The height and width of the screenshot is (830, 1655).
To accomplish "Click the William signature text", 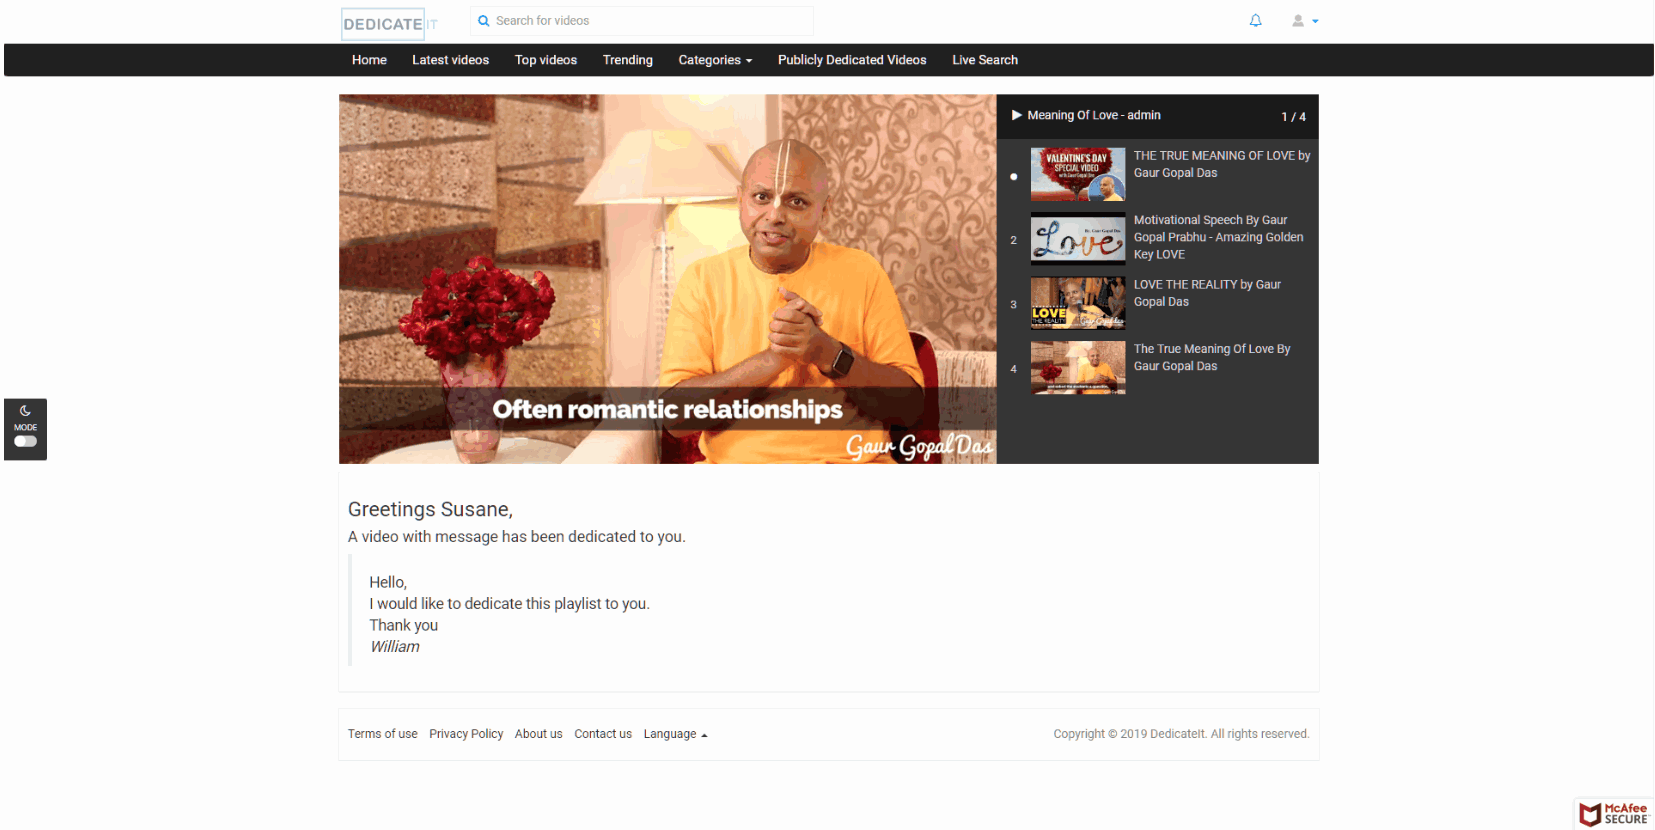I will pos(395,647).
